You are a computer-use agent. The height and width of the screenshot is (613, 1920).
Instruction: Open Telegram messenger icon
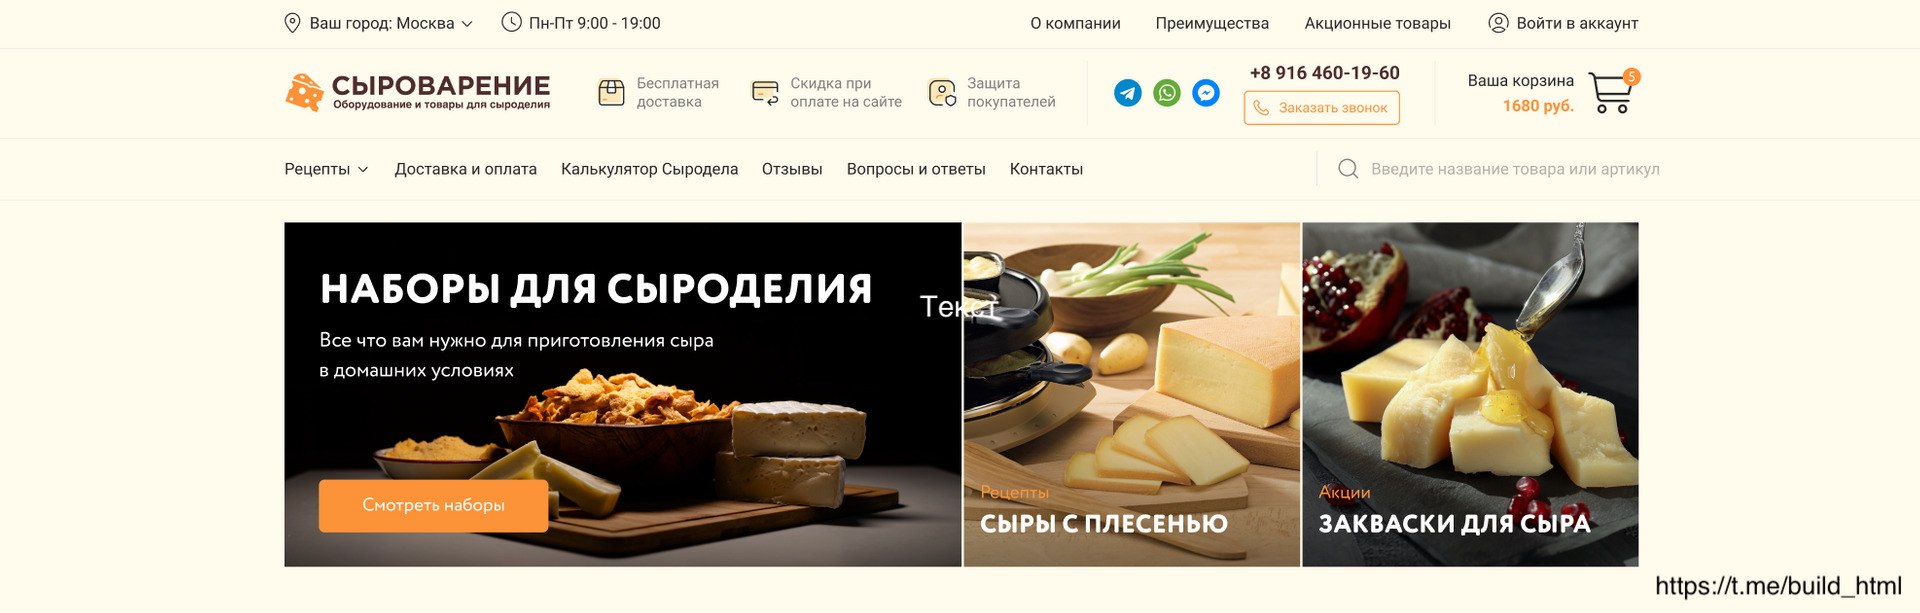click(x=1128, y=93)
